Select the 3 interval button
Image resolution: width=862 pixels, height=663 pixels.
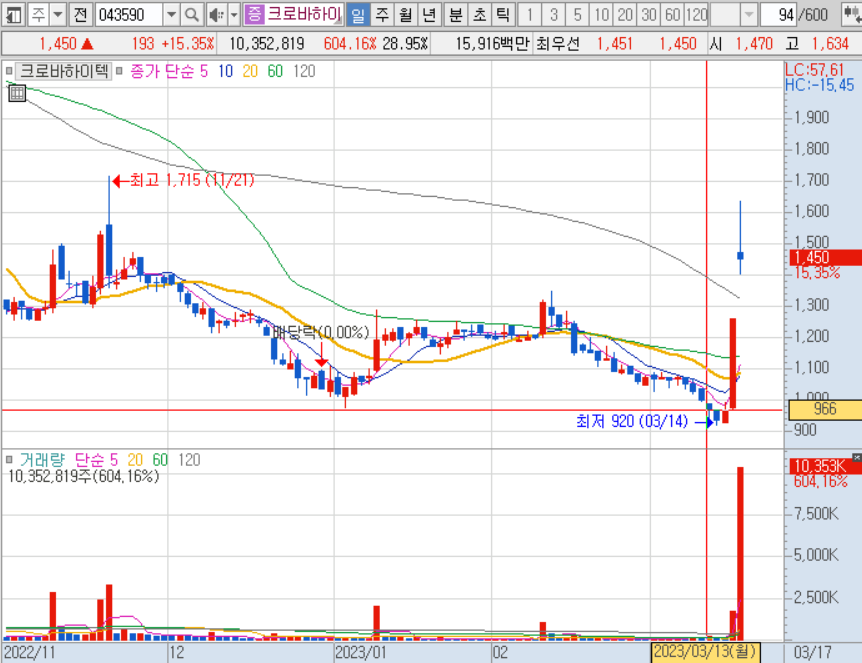[x=554, y=15]
